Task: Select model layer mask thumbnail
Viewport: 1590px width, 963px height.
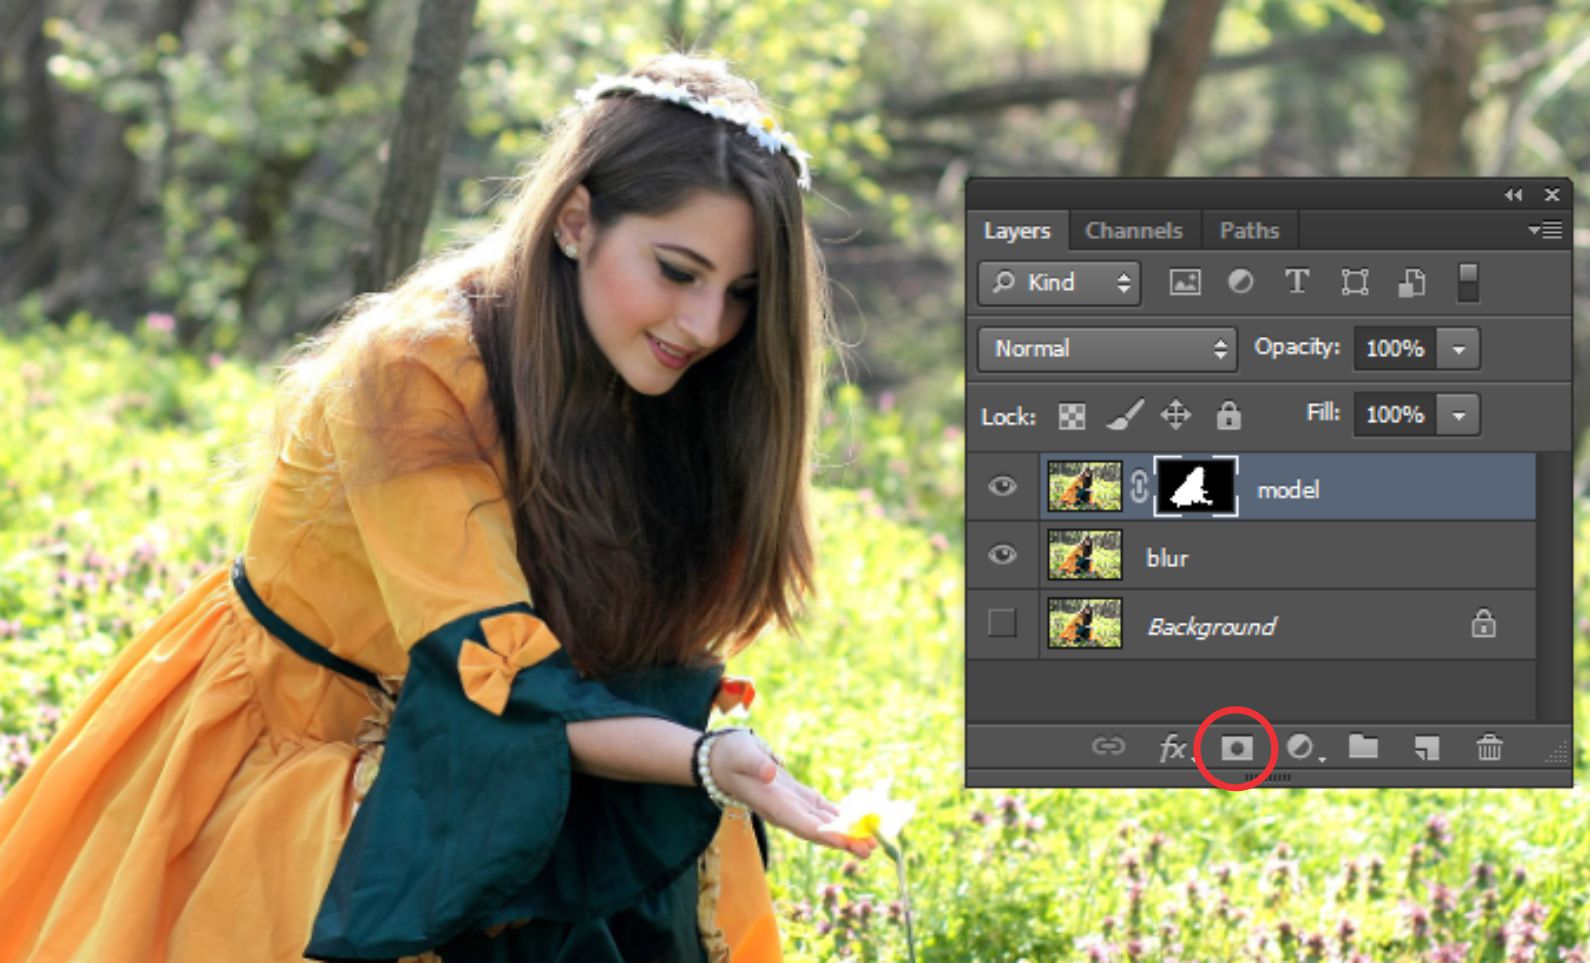Action: click(1196, 487)
